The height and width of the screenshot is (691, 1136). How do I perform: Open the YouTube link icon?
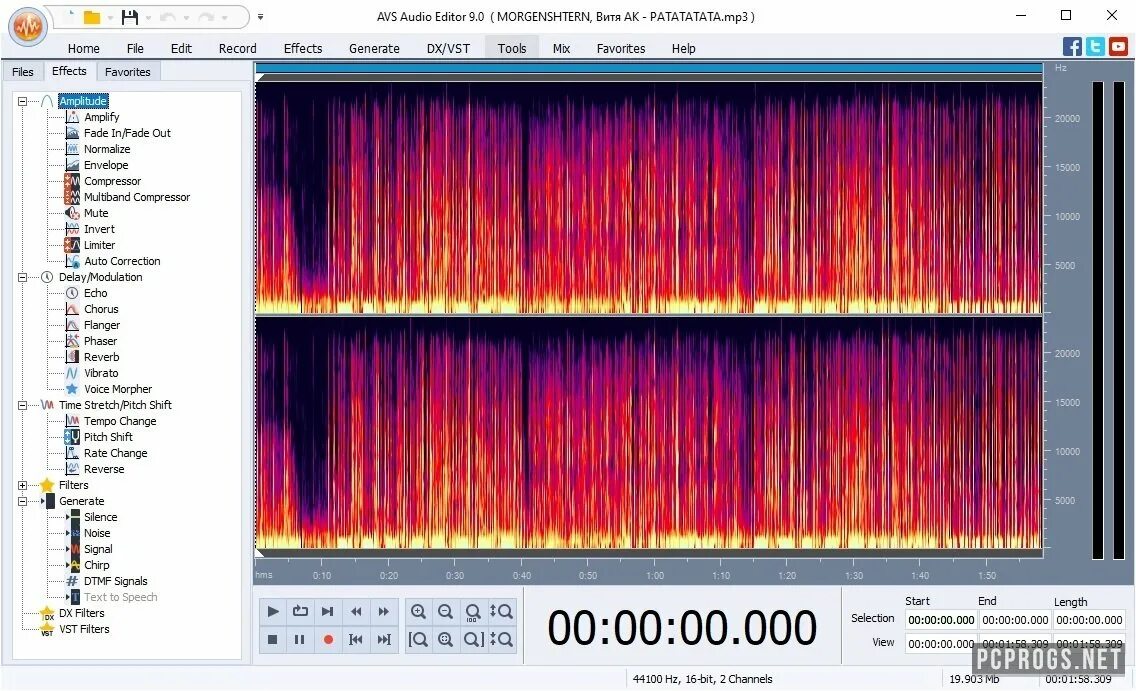[x=1118, y=47]
